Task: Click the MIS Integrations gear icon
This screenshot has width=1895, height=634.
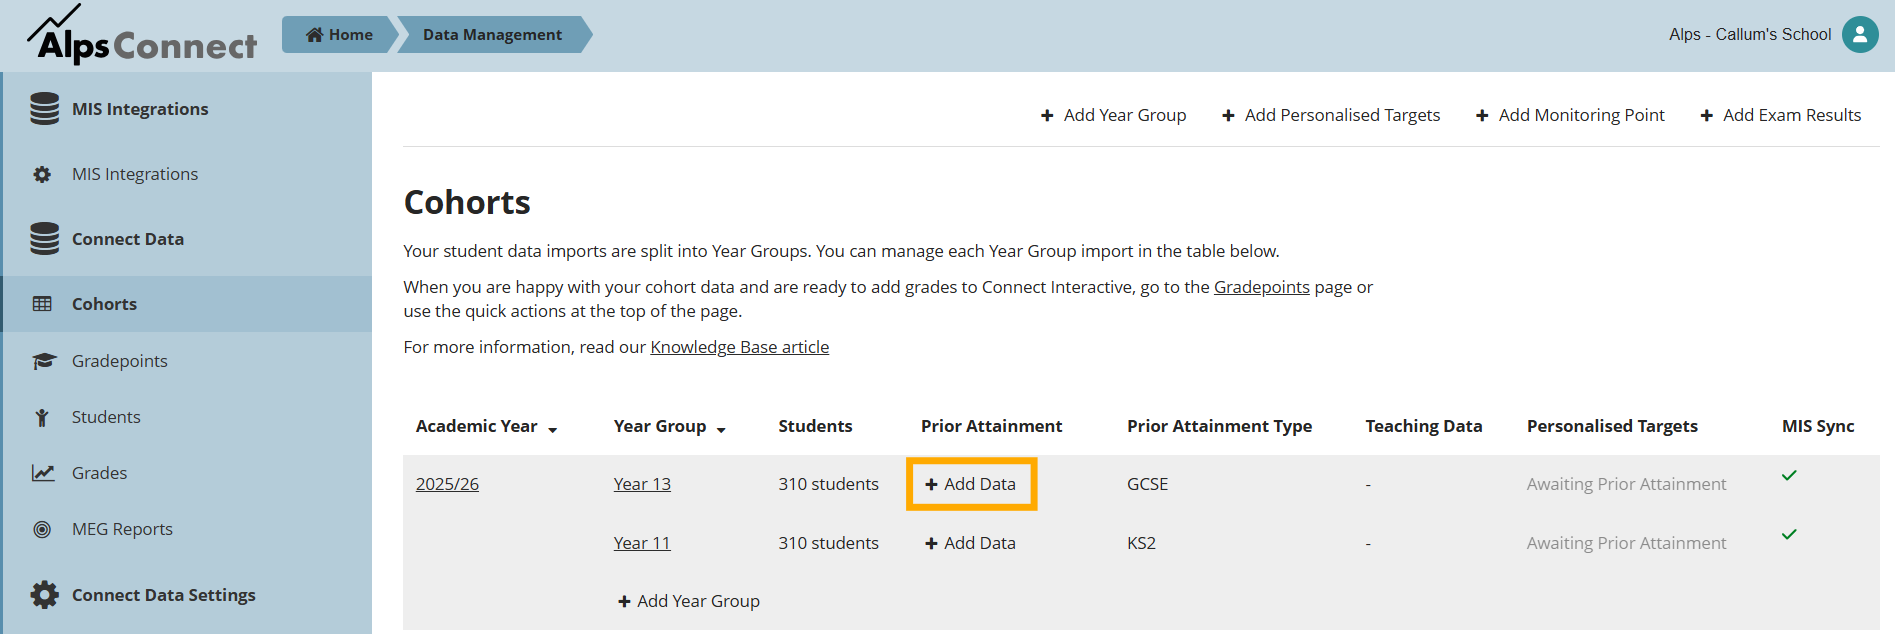Action: tap(42, 175)
